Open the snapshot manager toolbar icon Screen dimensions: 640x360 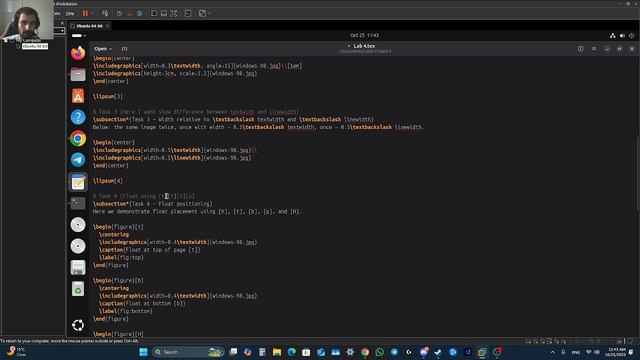point(140,13)
